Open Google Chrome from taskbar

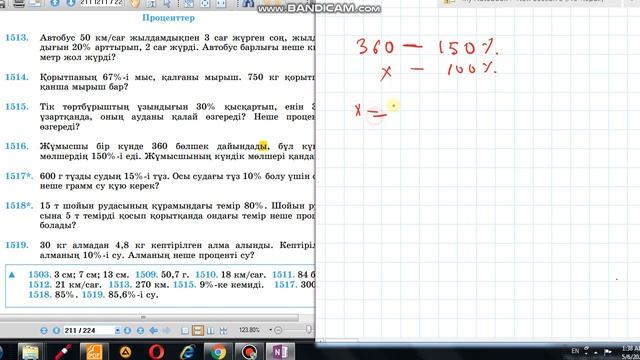[x=218, y=351]
